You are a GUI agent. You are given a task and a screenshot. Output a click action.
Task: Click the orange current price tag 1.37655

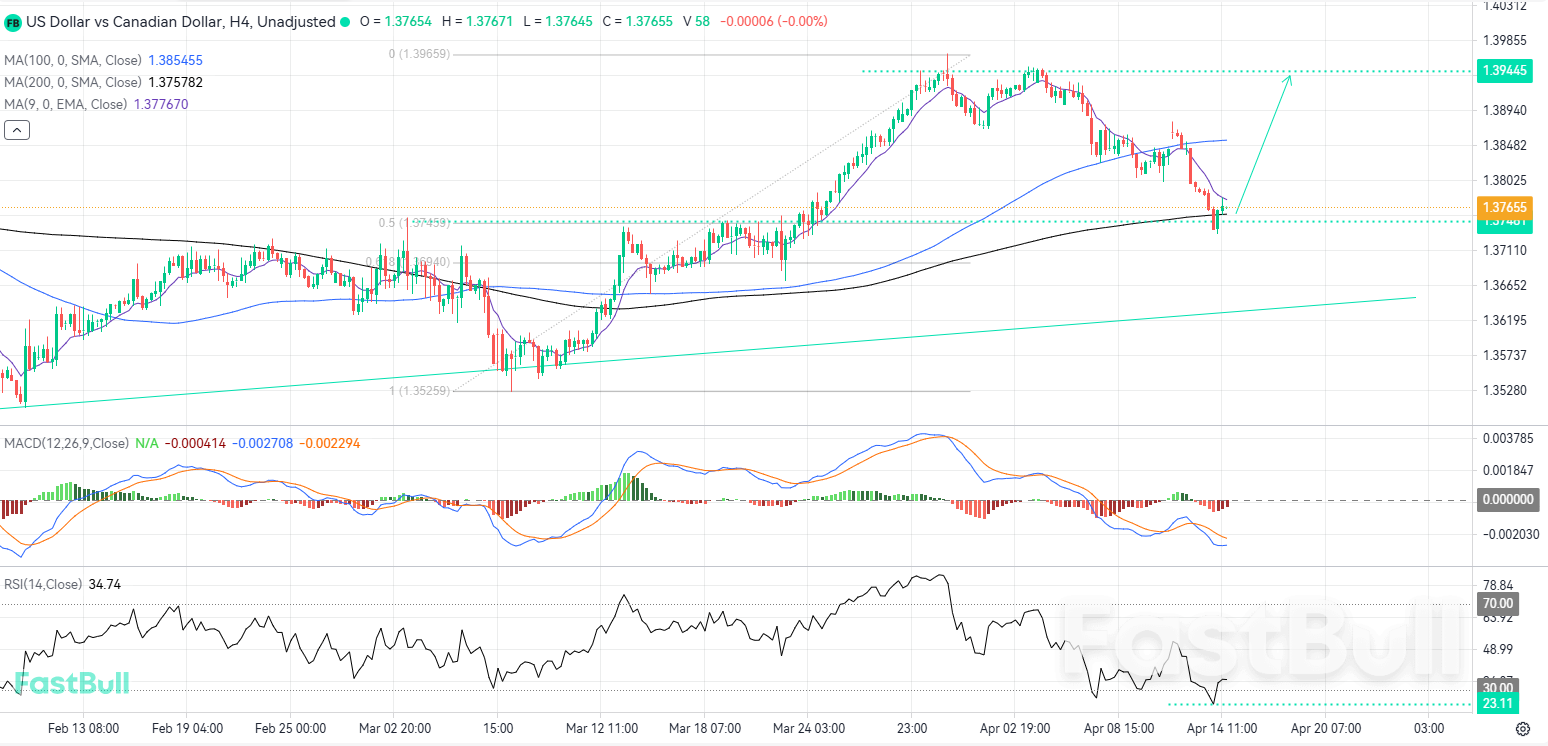(1502, 206)
